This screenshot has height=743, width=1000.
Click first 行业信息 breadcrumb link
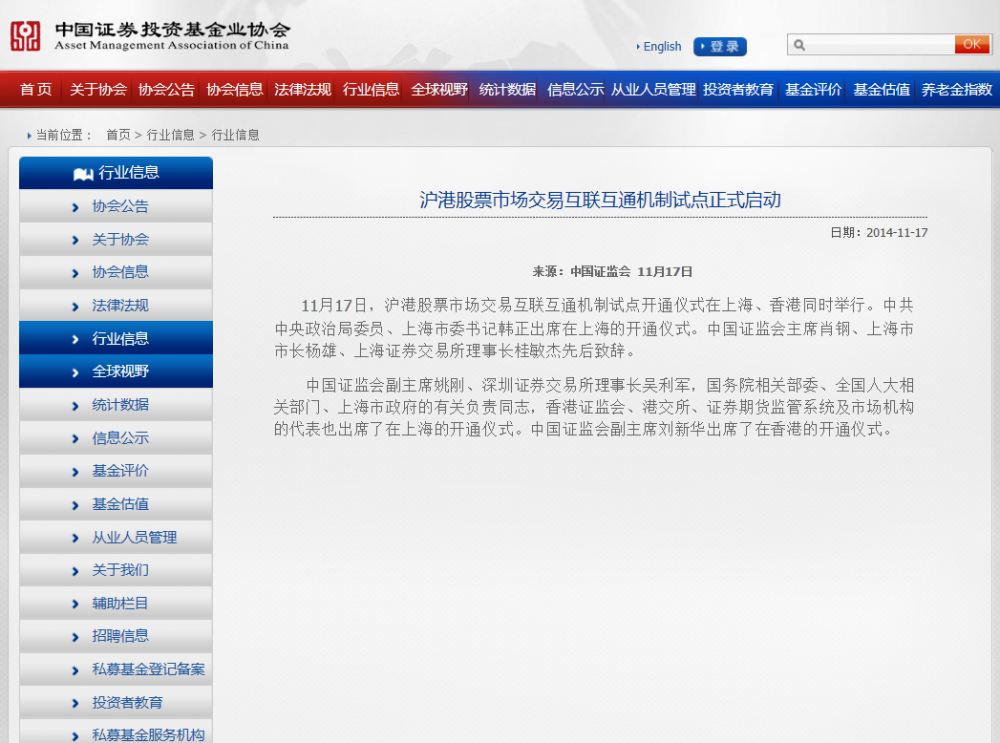coord(170,135)
